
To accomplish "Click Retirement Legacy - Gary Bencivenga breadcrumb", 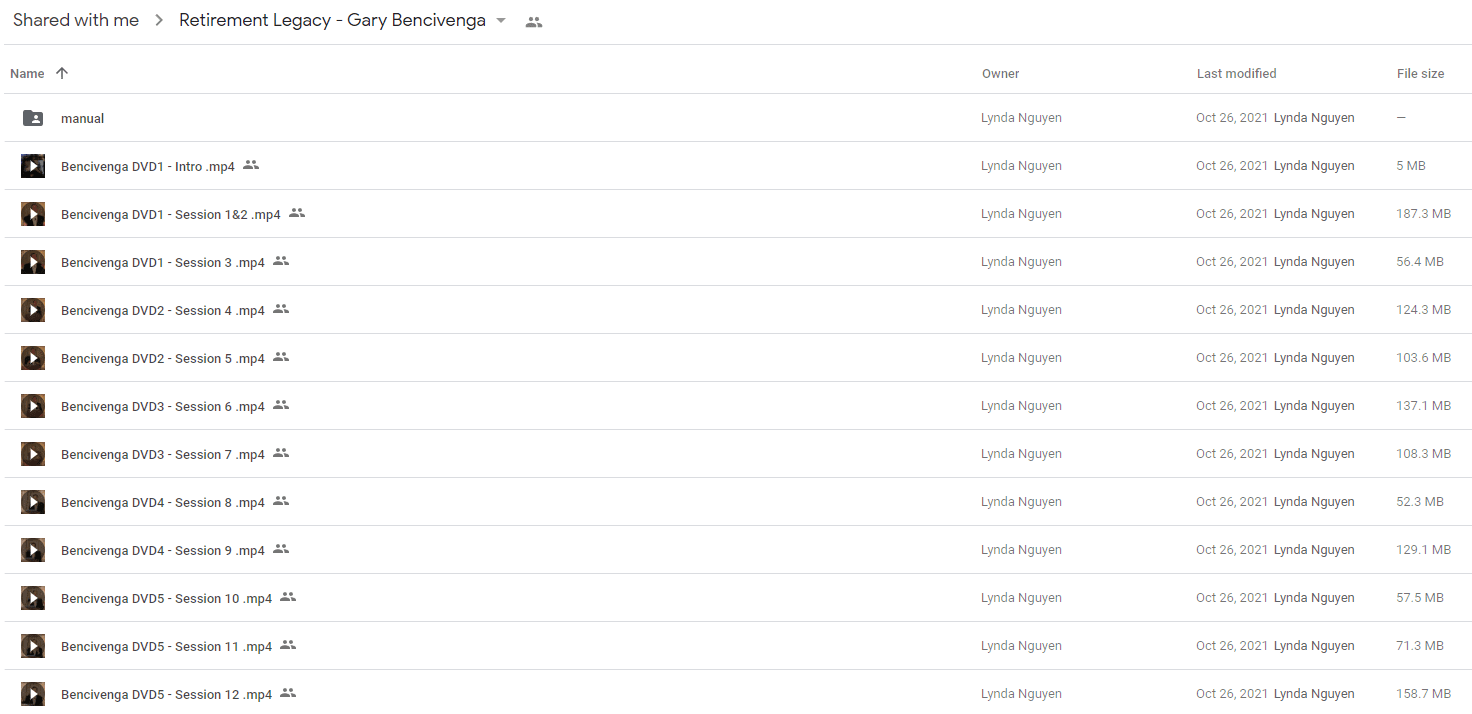I will click(332, 20).
